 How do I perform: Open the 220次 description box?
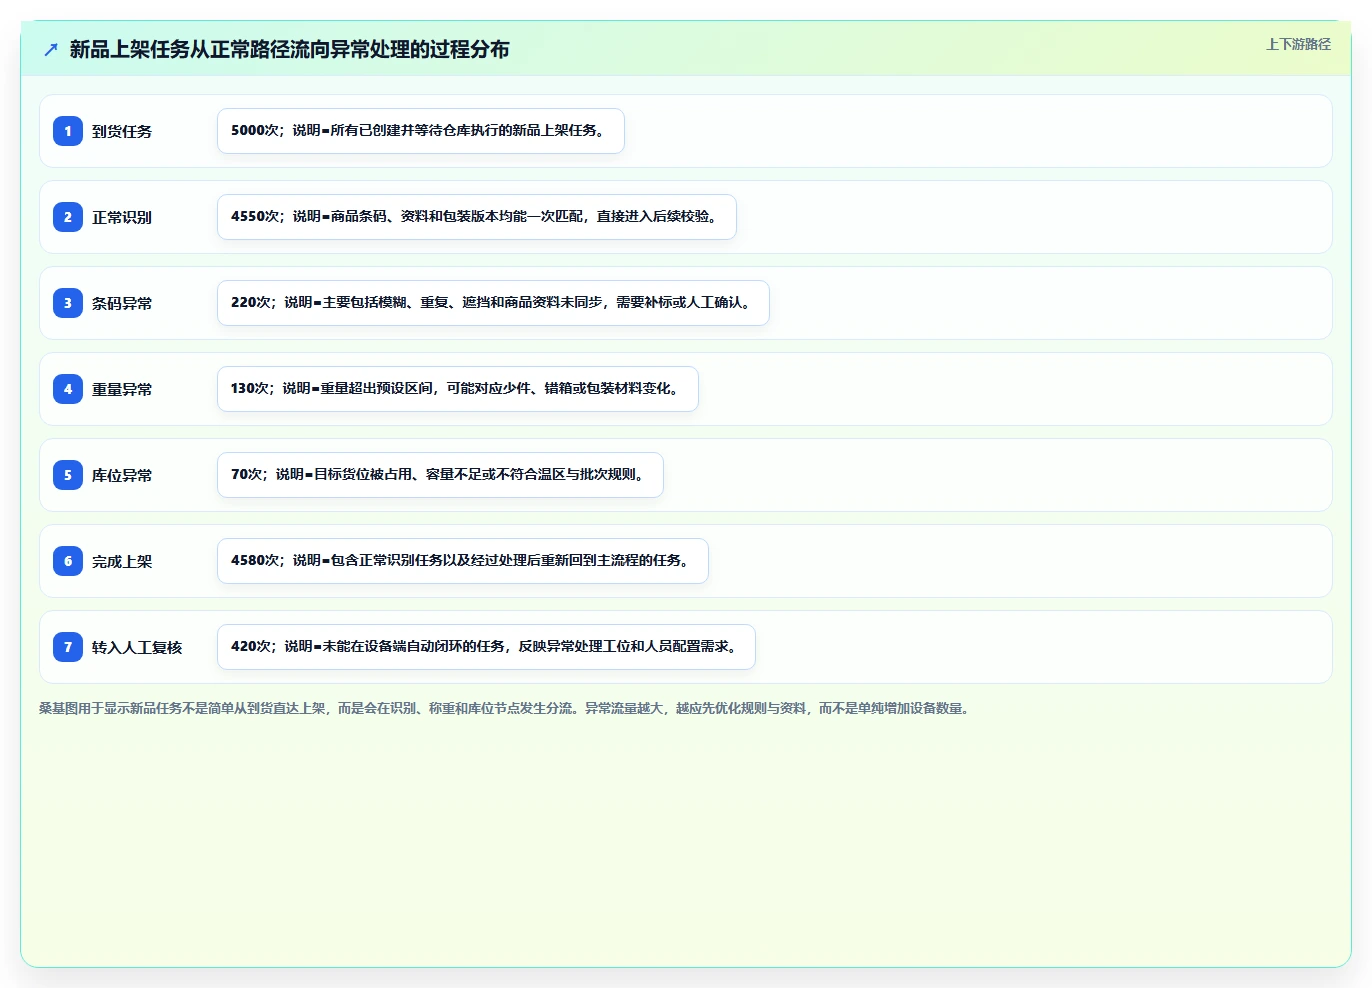click(x=493, y=303)
